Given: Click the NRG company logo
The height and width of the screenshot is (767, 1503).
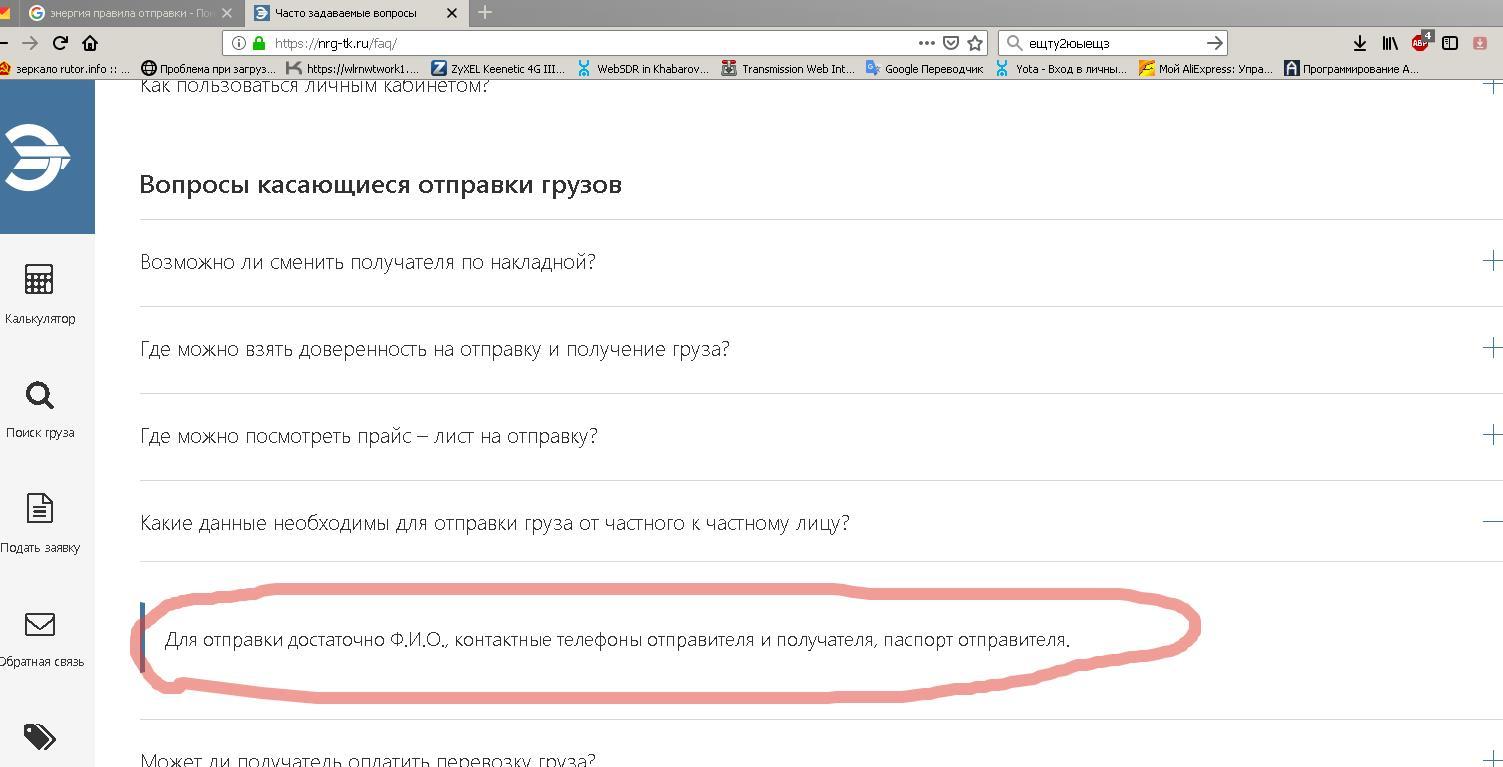Looking at the screenshot, I should pos(39,155).
